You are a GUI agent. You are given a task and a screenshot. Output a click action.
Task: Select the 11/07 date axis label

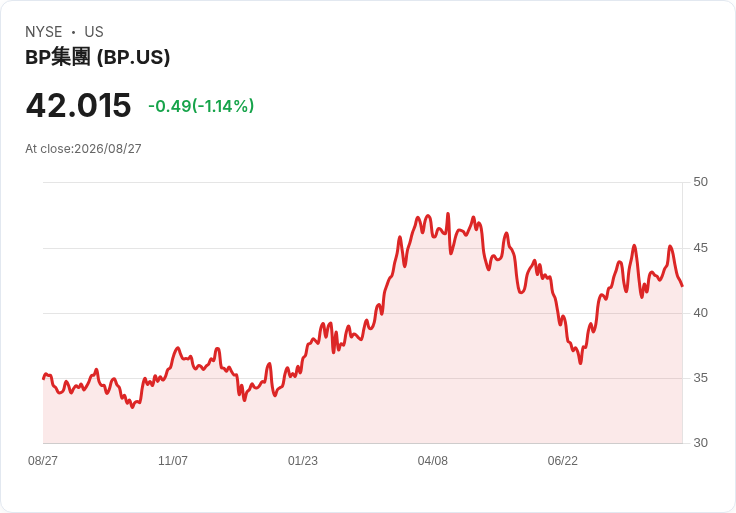[173, 461]
